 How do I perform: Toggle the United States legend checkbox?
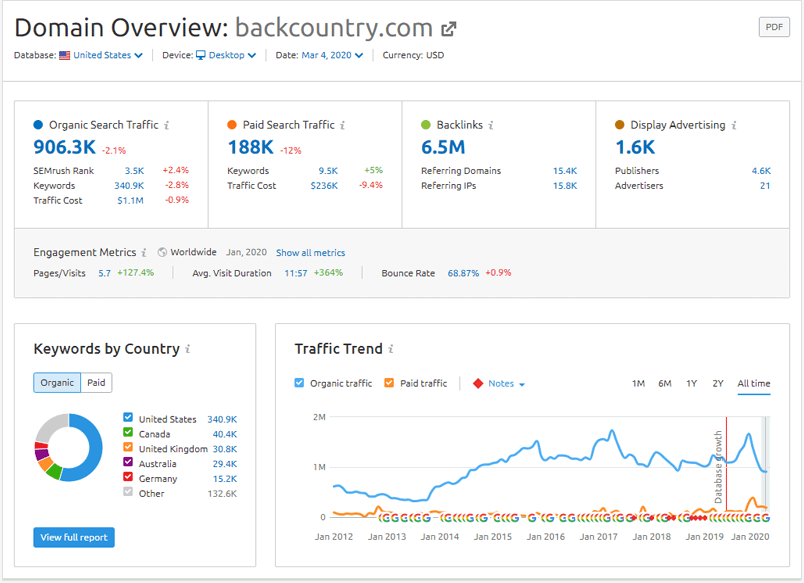tap(127, 419)
